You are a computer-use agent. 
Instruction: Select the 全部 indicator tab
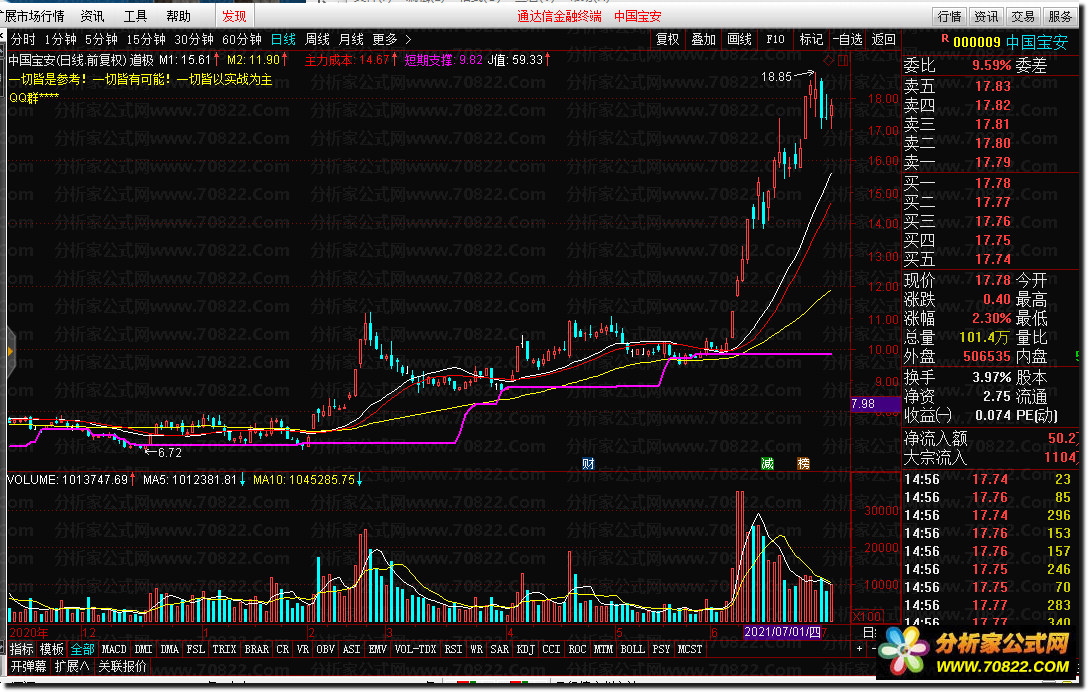click(x=83, y=649)
